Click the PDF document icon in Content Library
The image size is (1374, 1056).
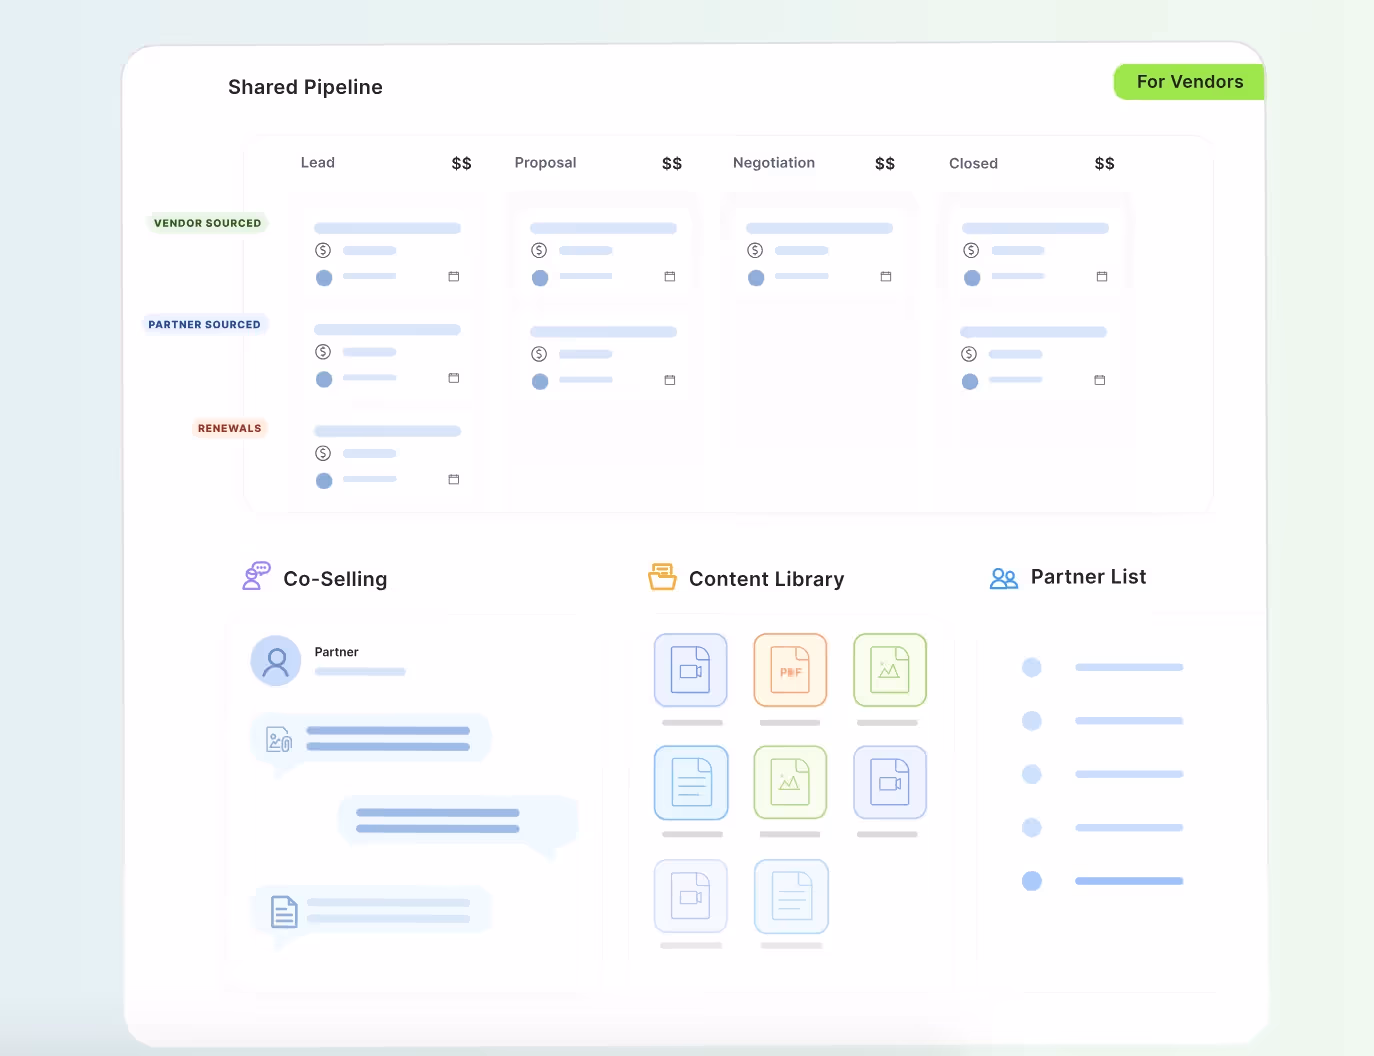tap(790, 670)
